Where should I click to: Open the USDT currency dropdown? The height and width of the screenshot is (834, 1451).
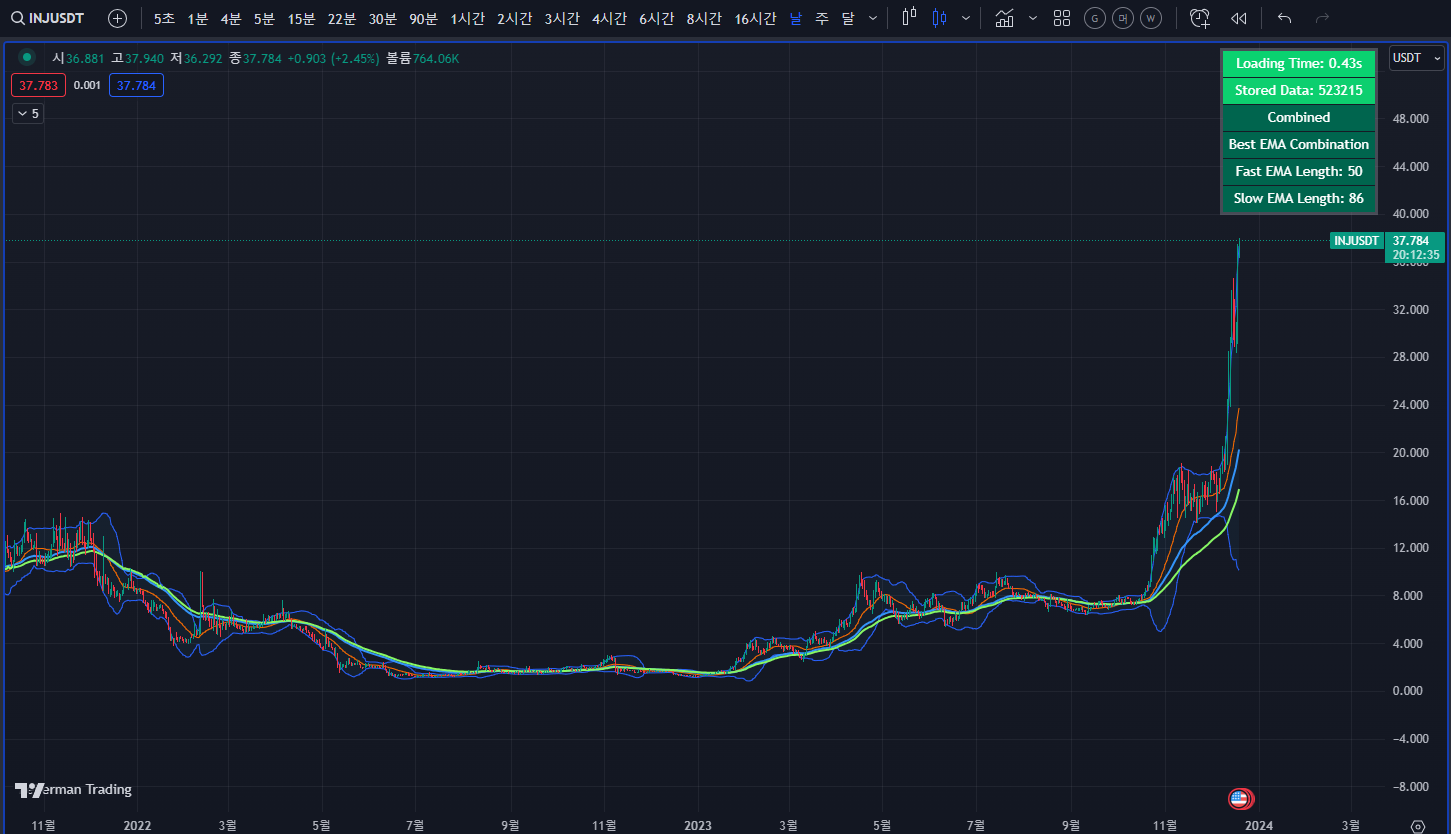1416,58
